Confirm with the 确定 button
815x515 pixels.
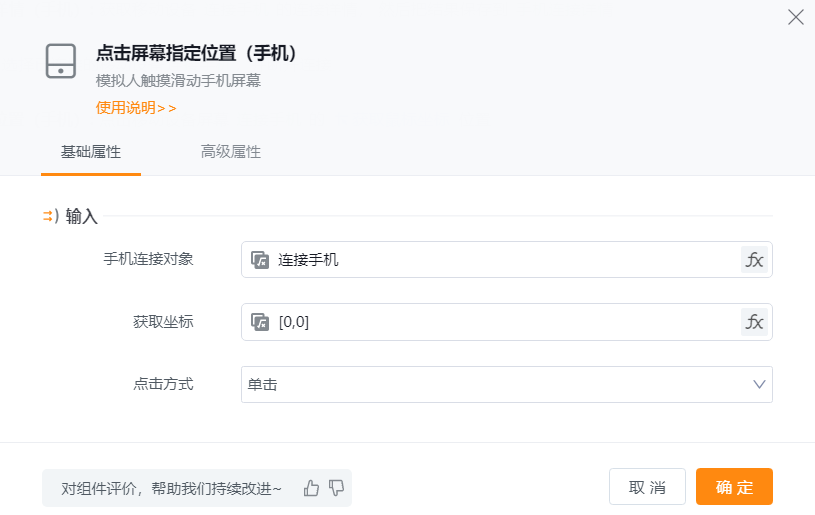[734, 487]
